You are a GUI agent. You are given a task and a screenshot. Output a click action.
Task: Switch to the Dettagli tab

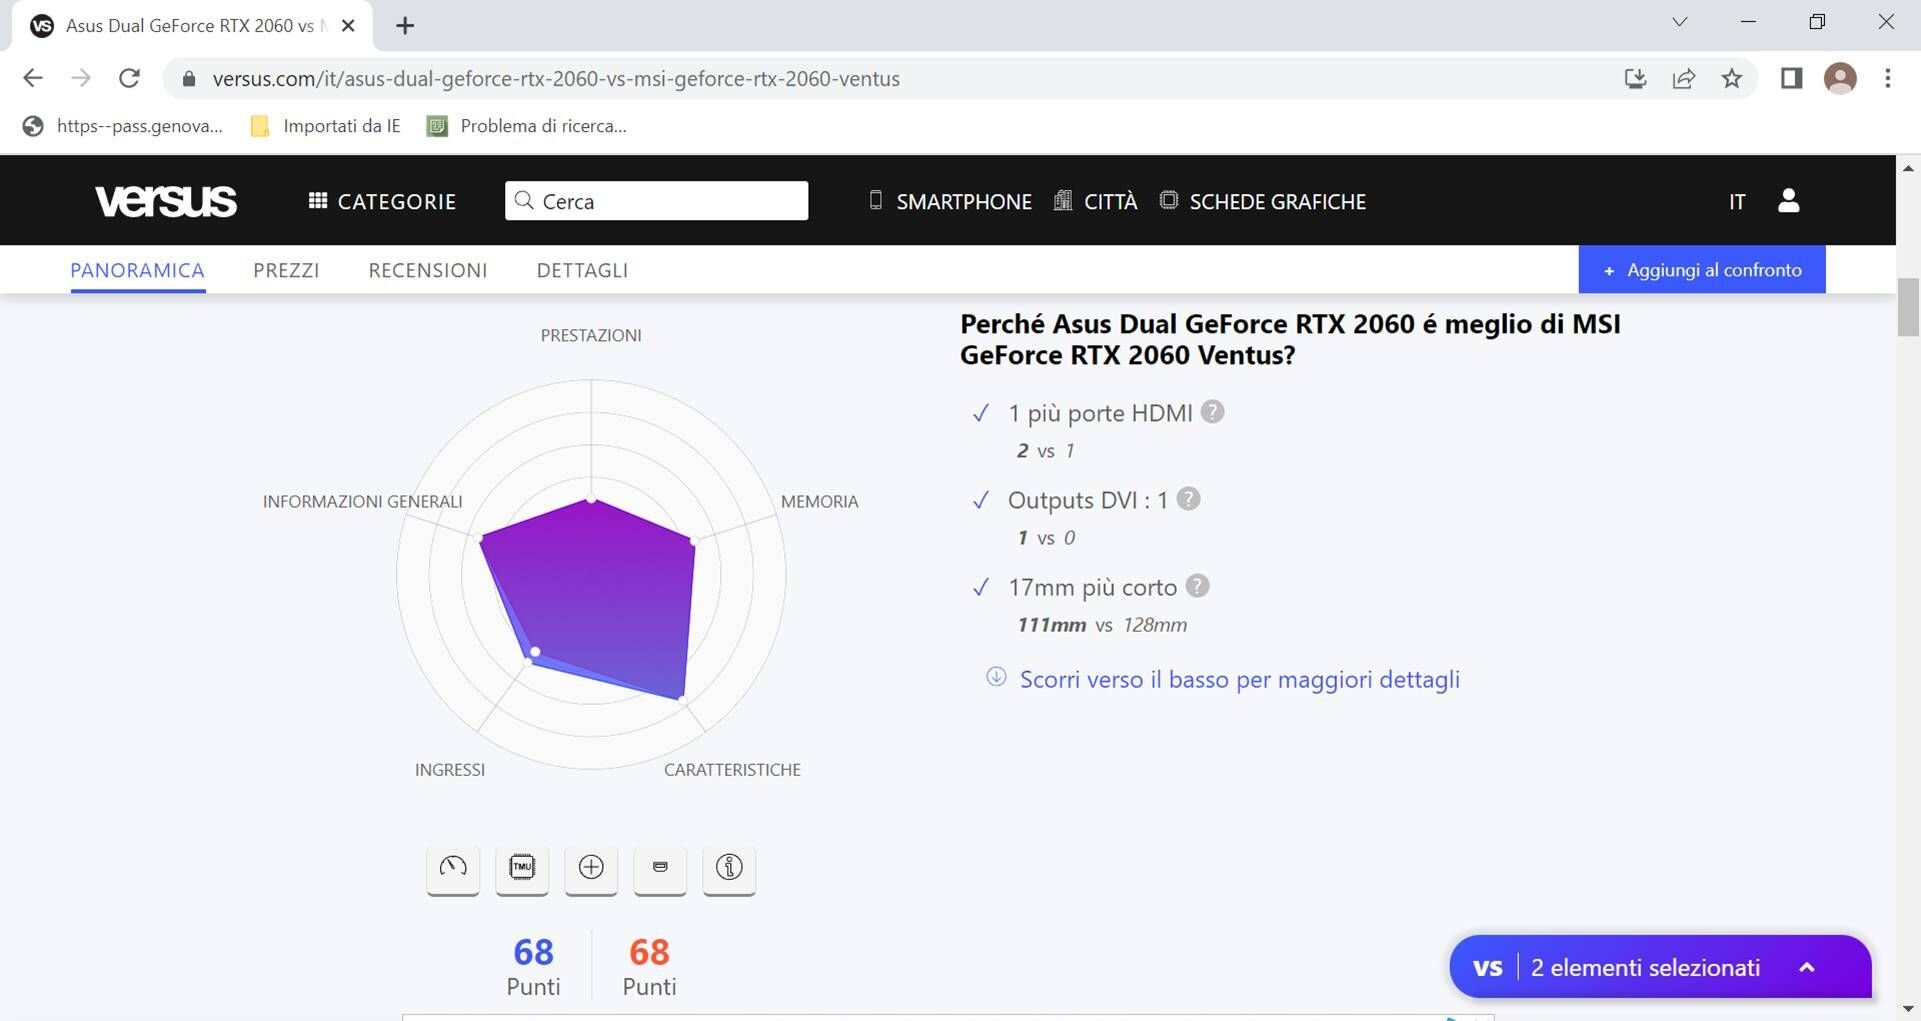pos(582,270)
